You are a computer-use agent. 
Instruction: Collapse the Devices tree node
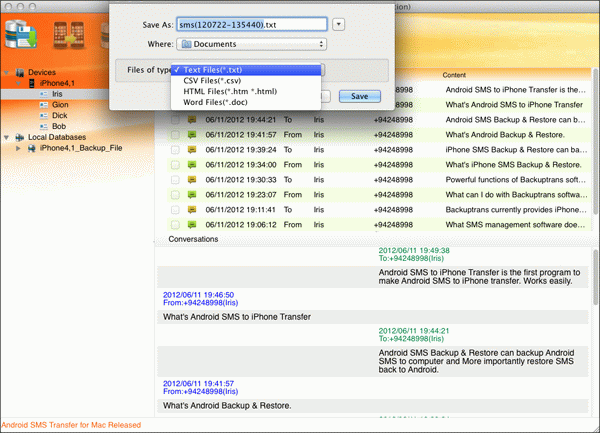click(x=7, y=72)
